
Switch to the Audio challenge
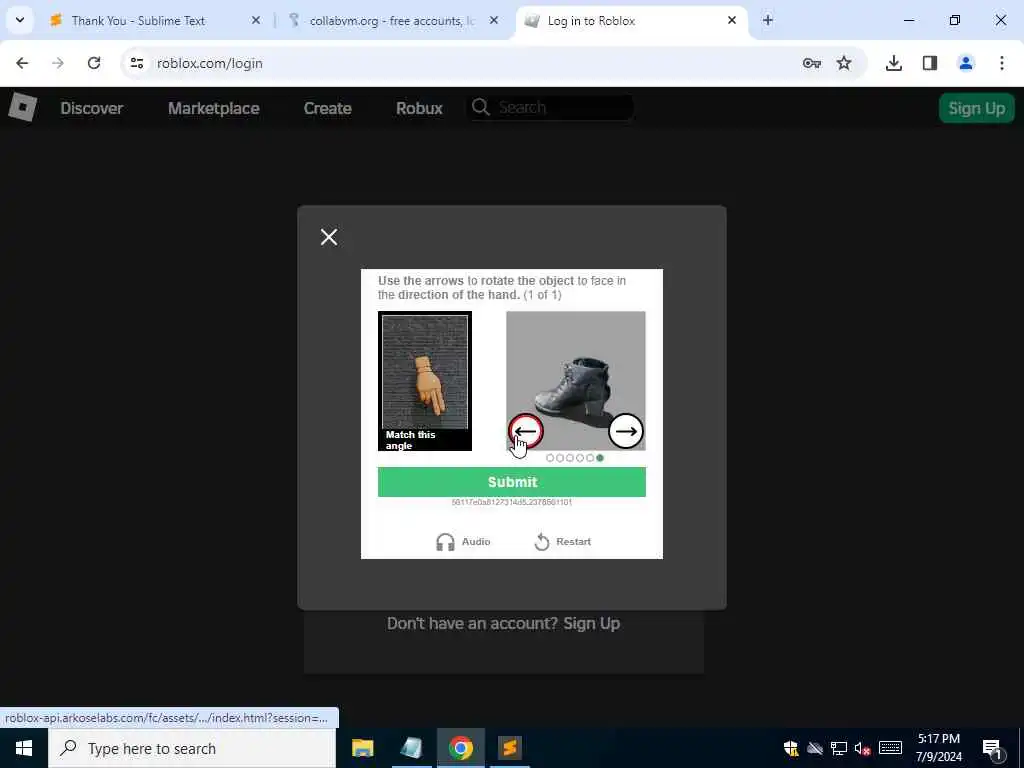(x=463, y=542)
